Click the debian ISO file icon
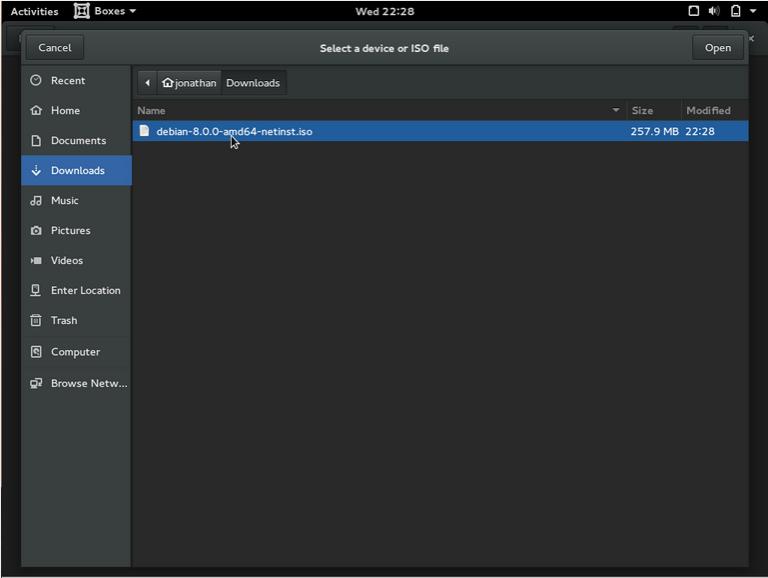 tap(144, 131)
